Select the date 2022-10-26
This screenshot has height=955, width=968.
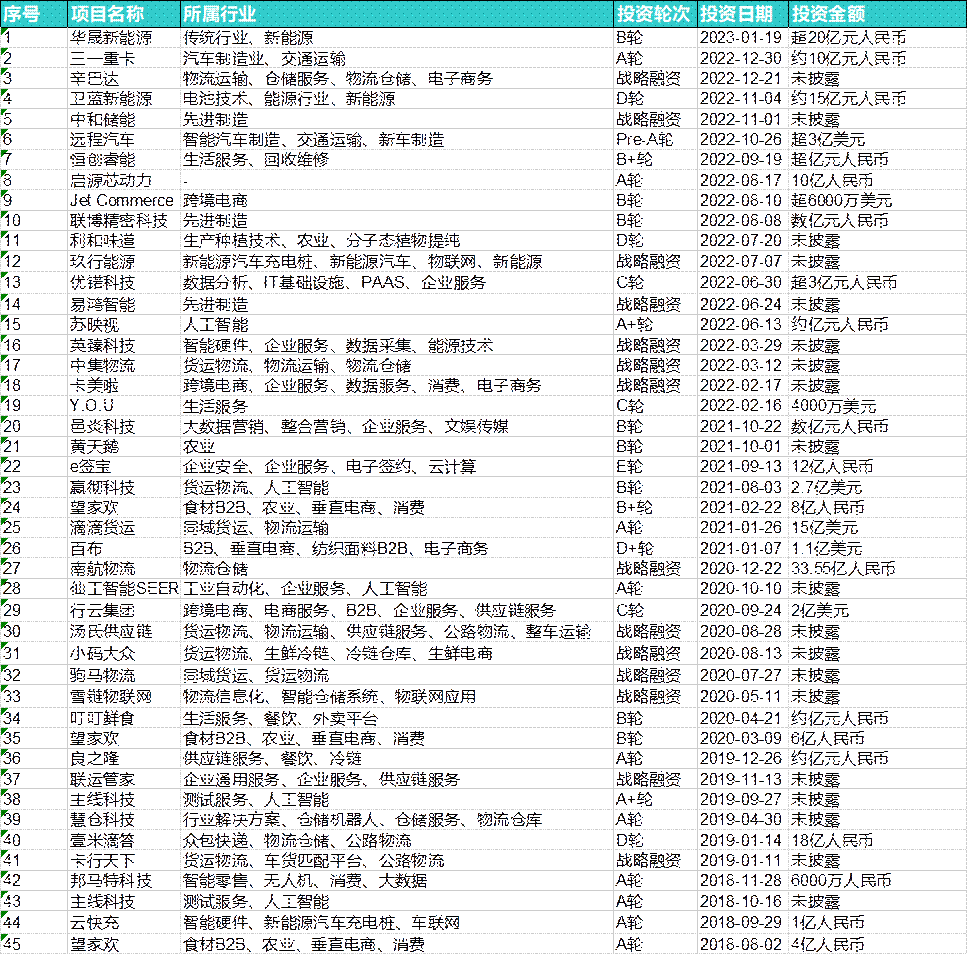point(741,140)
